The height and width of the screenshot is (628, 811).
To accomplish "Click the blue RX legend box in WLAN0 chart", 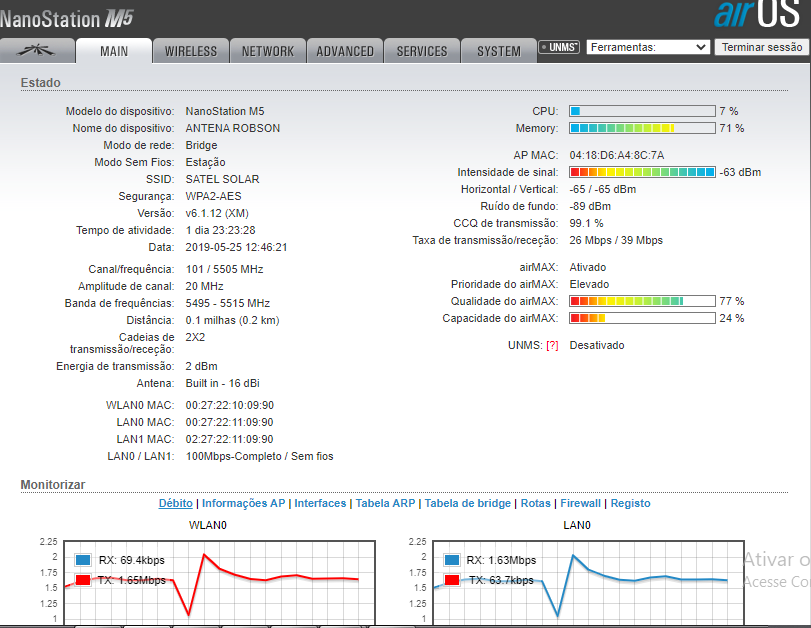I will (x=83, y=560).
